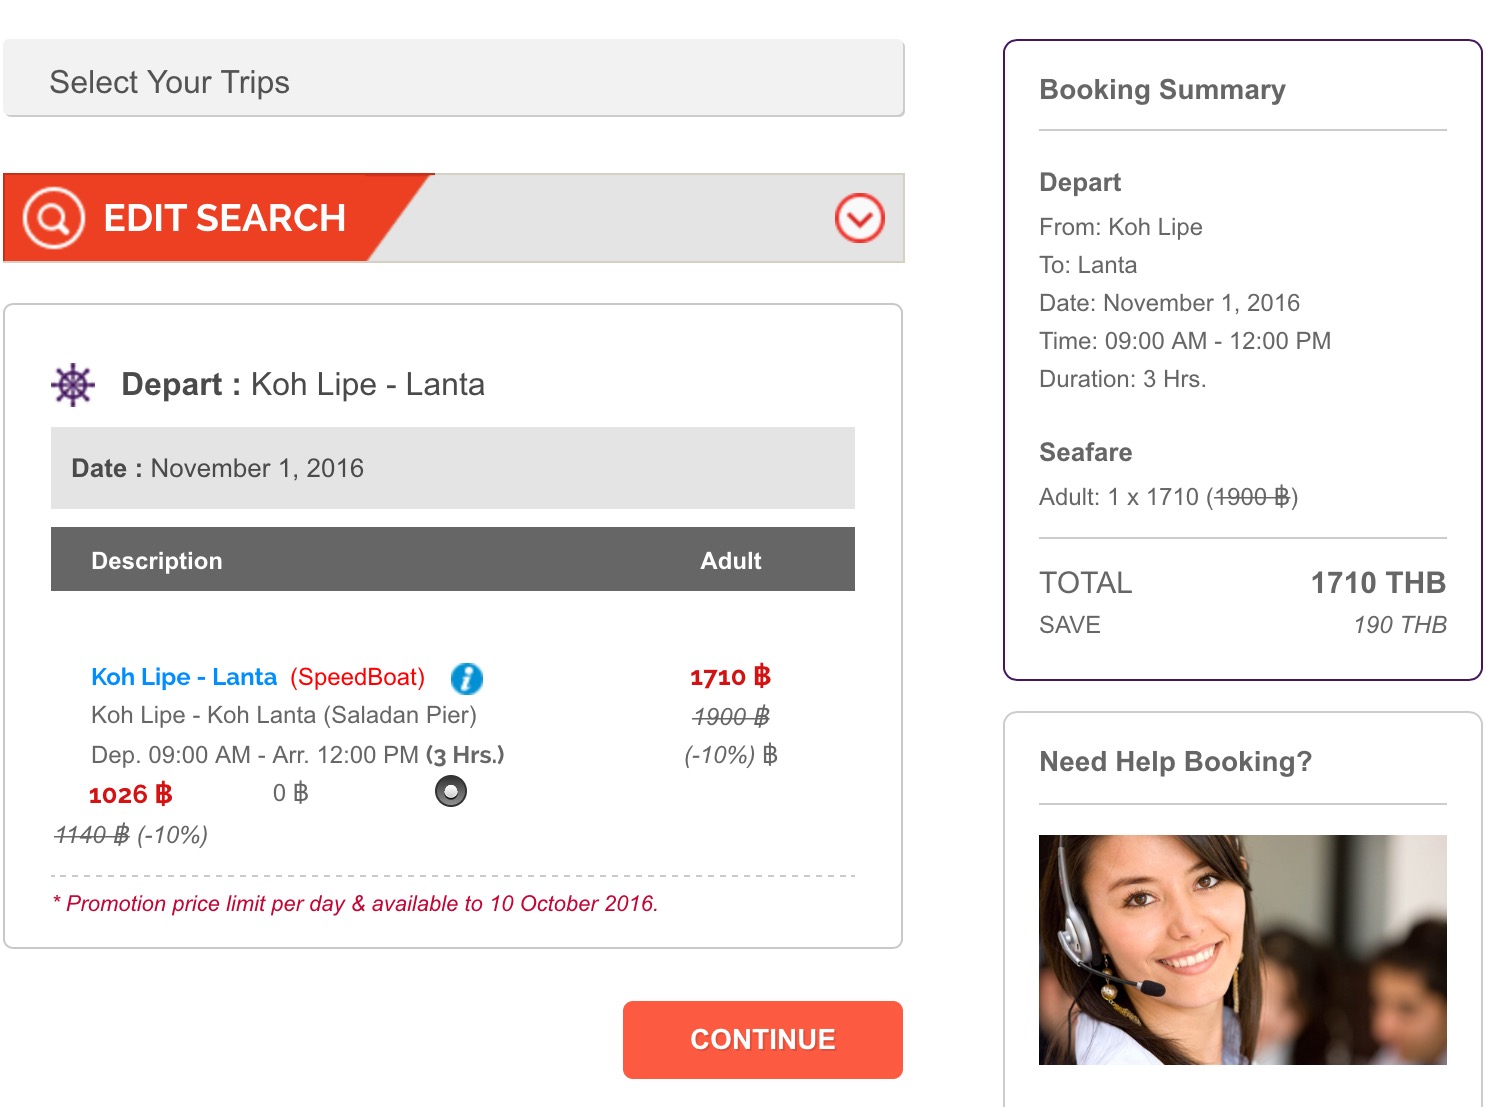Expand the Edit Search chevron arrow
The width and height of the screenshot is (1511, 1107).
860,218
